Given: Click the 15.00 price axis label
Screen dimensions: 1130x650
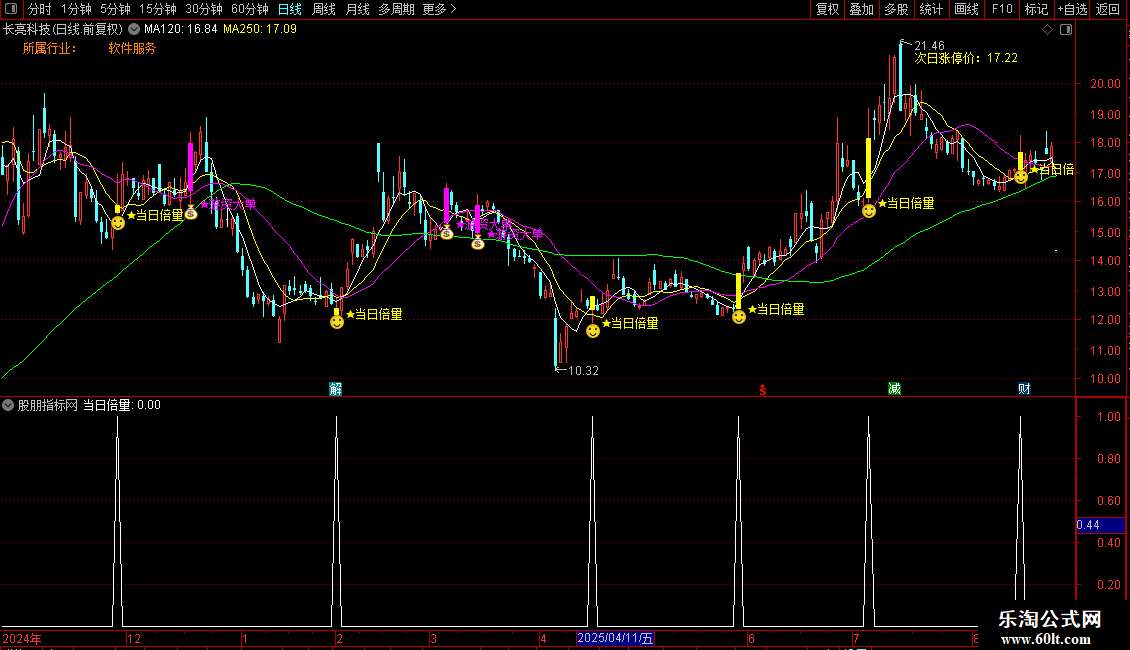Looking at the screenshot, I should coord(1105,233).
